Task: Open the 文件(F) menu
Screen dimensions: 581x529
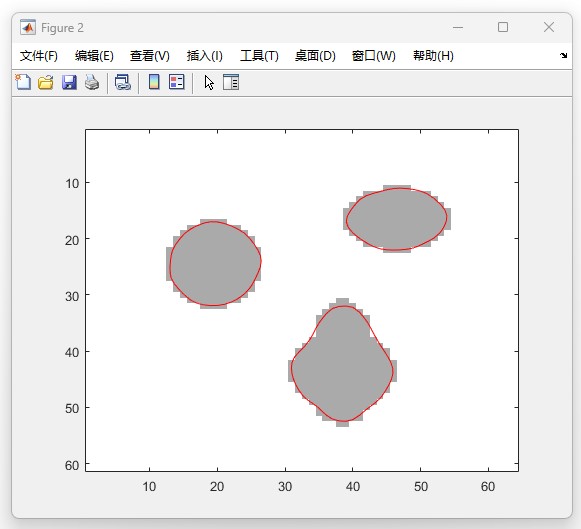Action: pos(39,56)
